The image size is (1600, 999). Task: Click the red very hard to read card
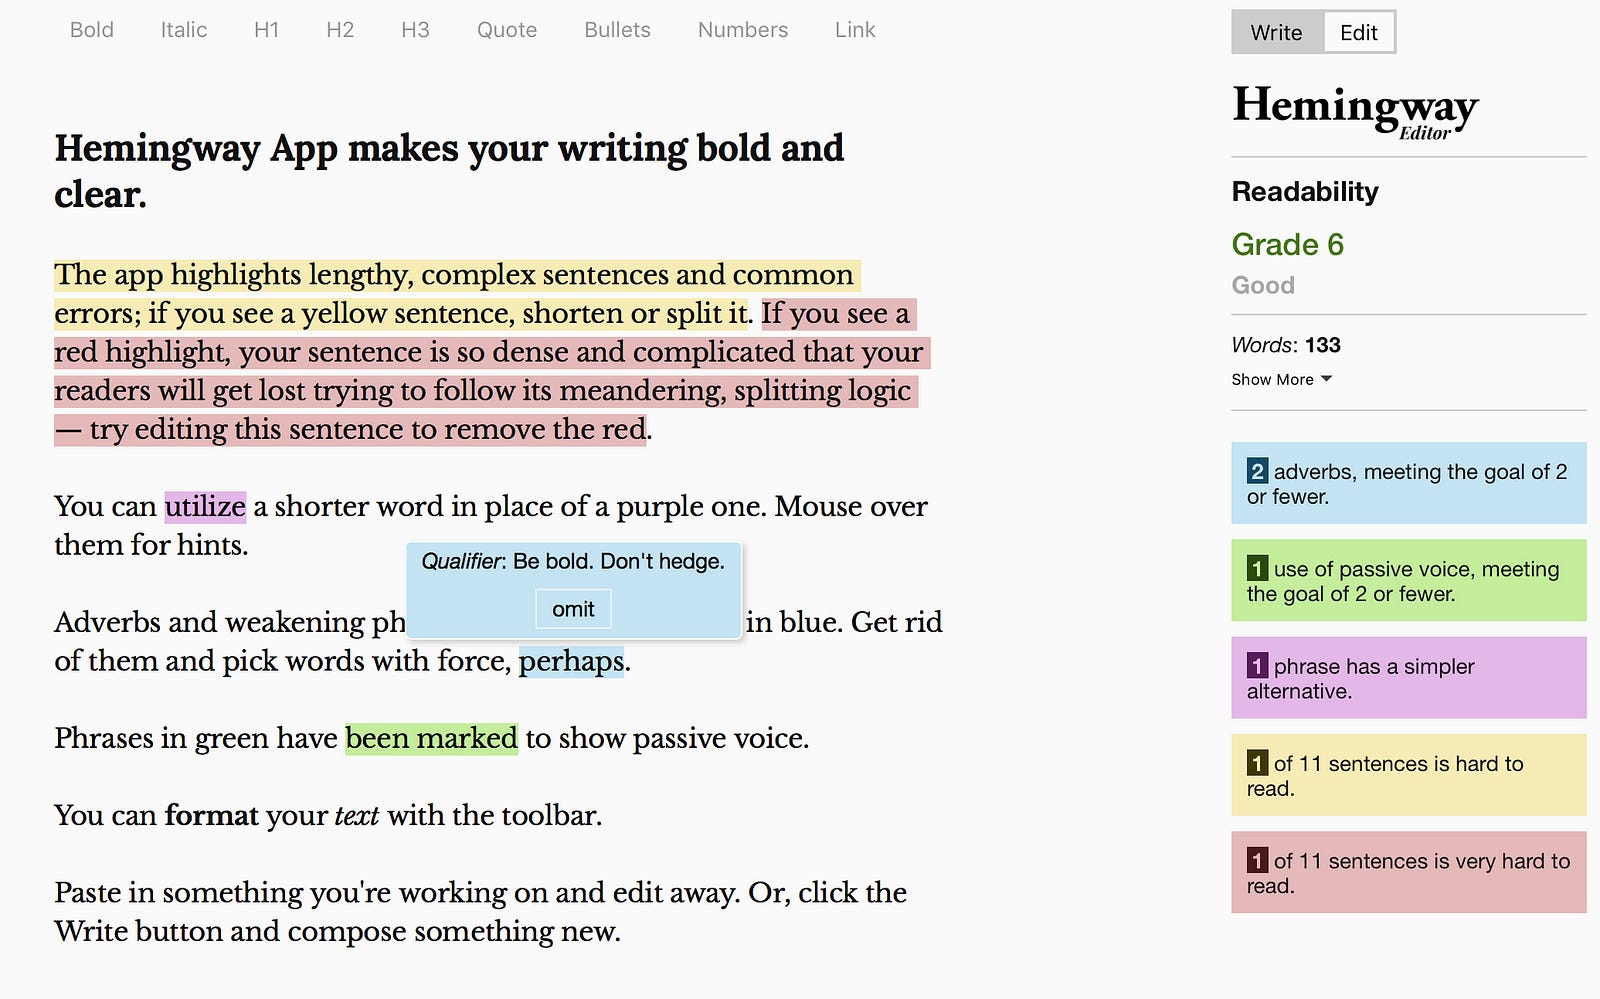pyautogui.click(x=1408, y=872)
